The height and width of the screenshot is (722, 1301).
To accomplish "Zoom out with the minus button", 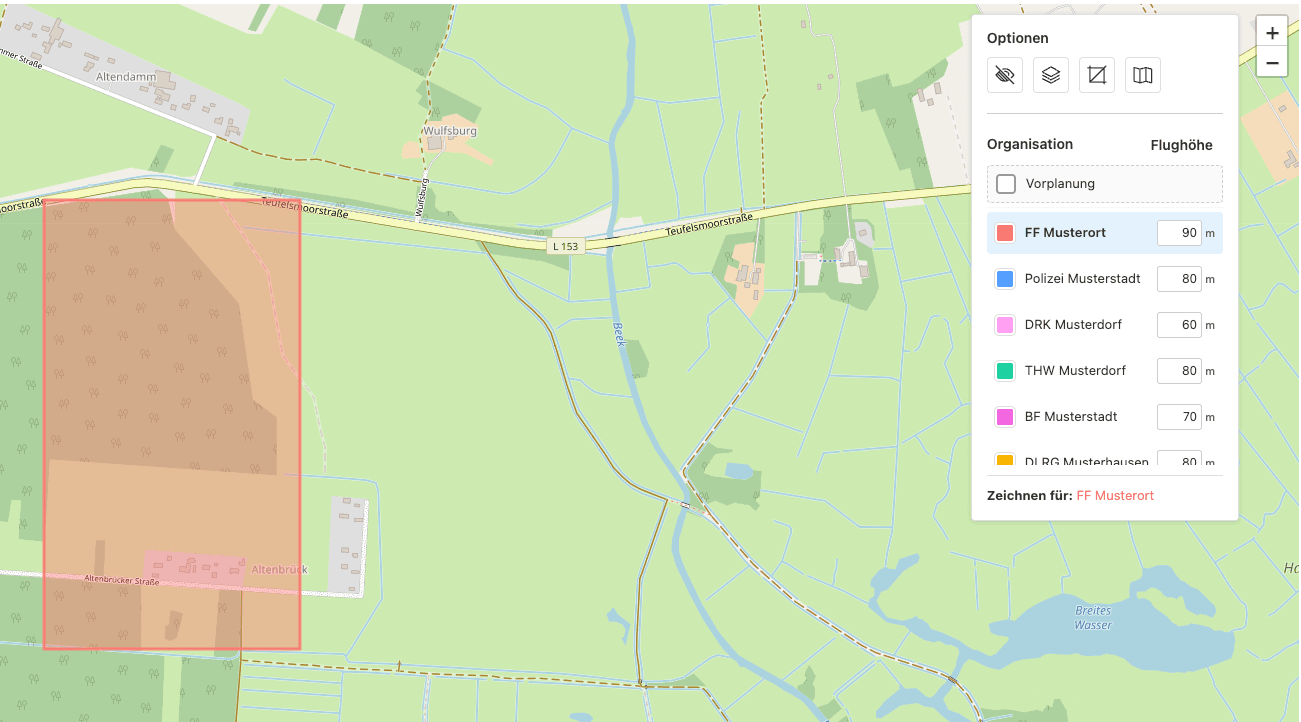I will [1272, 62].
